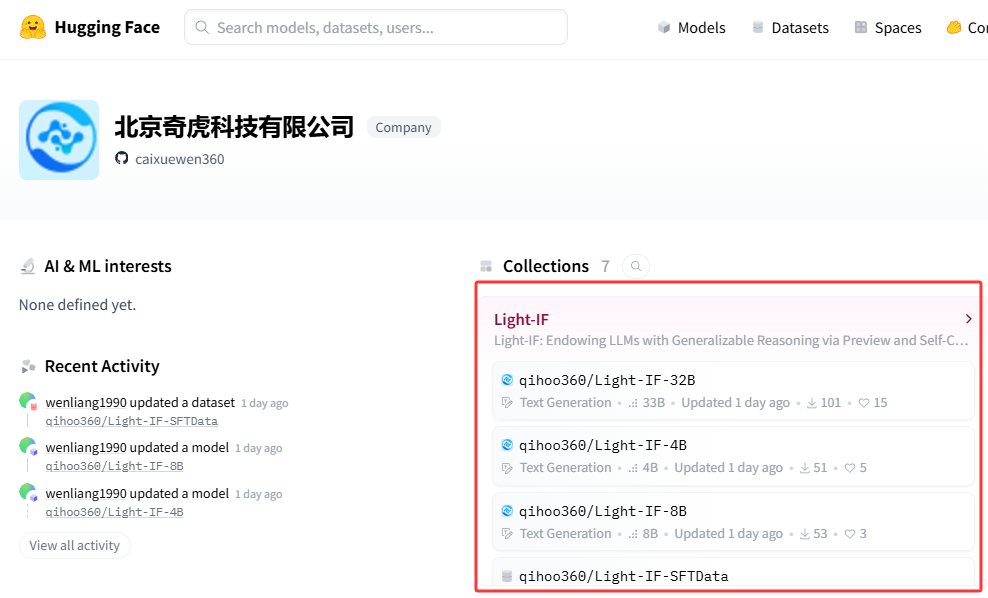Click the avatar icon beside Light-IF-8B in Collections

507,510
